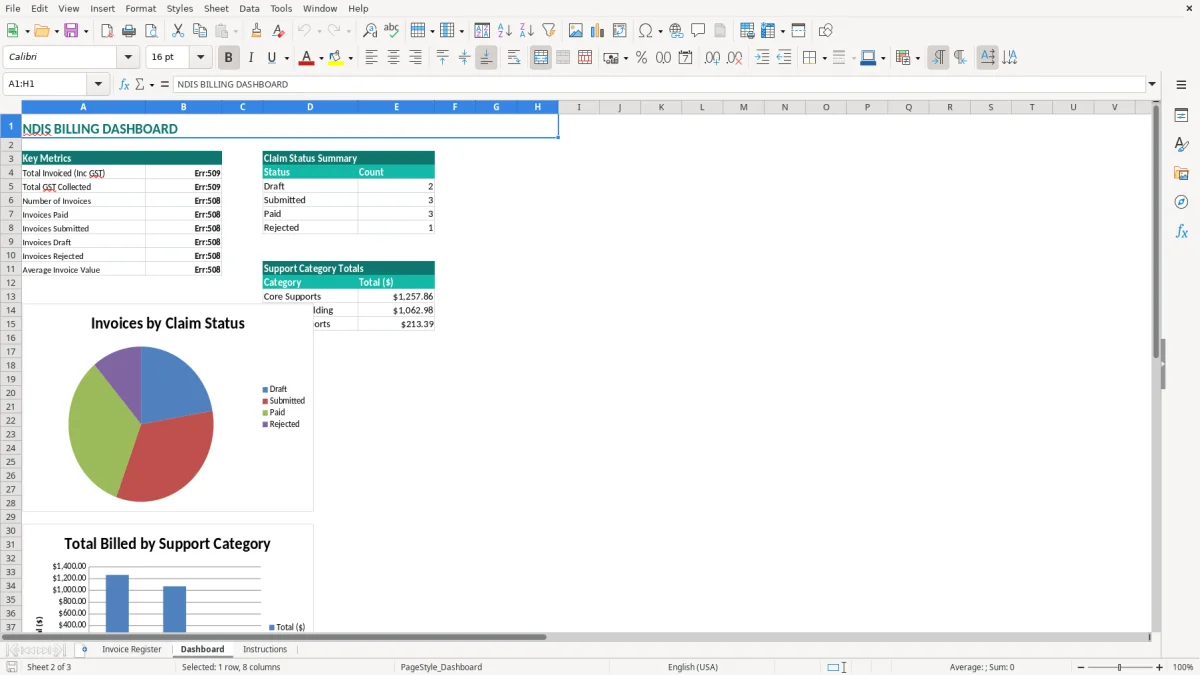Toggle print preview

tap(150, 31)
